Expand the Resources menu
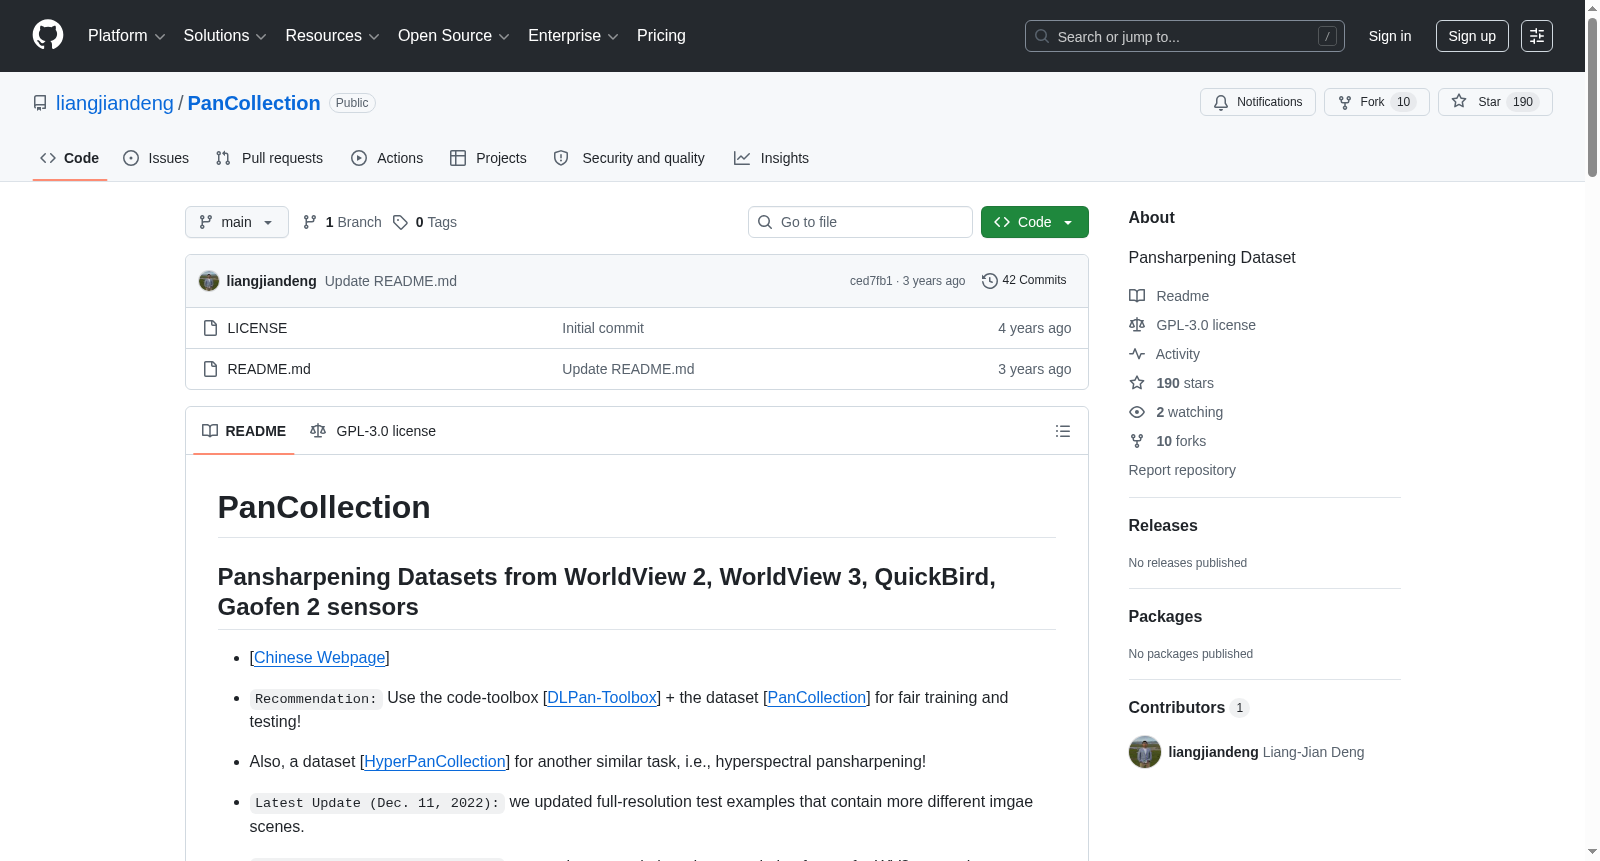This screenshot has height=861, width=1600. point(333,36)
